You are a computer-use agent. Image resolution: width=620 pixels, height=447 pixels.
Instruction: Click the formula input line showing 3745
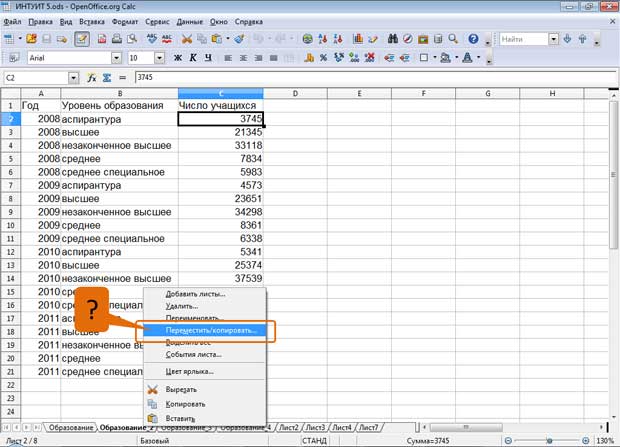point(376,78)
